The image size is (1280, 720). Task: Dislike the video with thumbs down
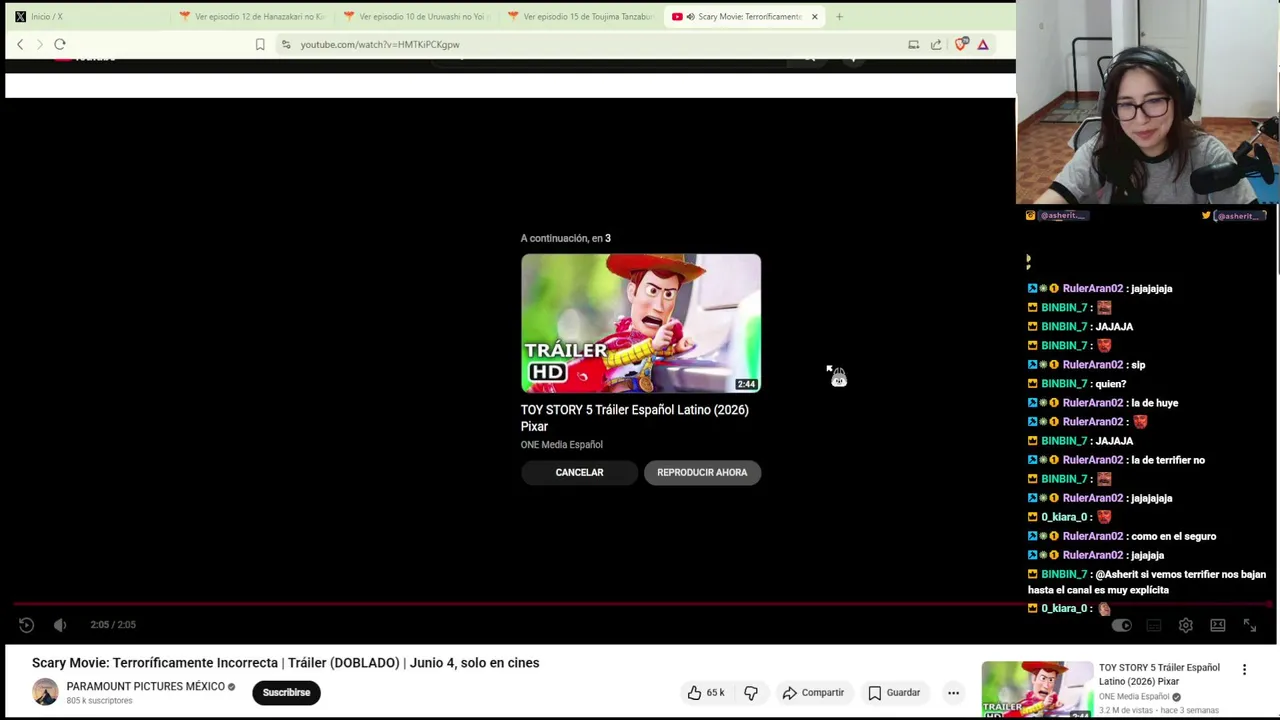[751, 692]
